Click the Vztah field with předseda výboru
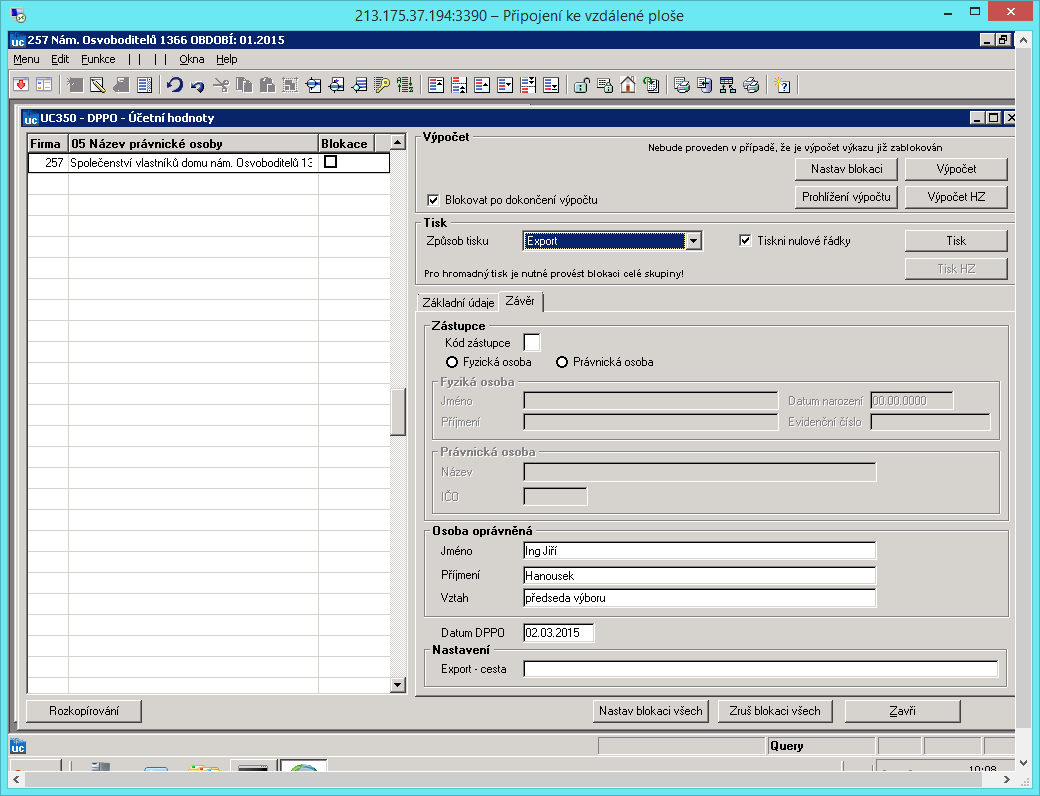This screenshot has width=1040, height=796. (x=699, y=598)
